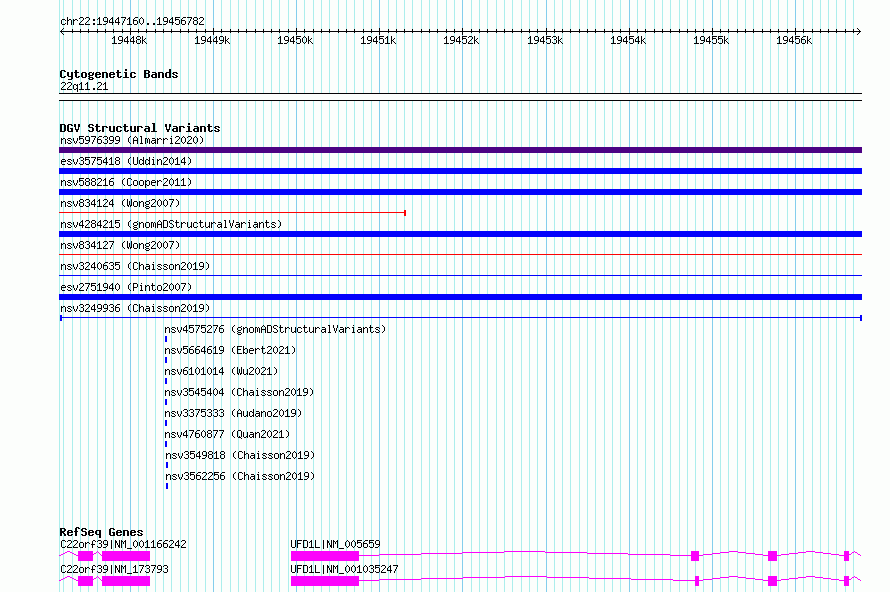Select the UFD1L|NM_005659 gene label

(335, 544)
